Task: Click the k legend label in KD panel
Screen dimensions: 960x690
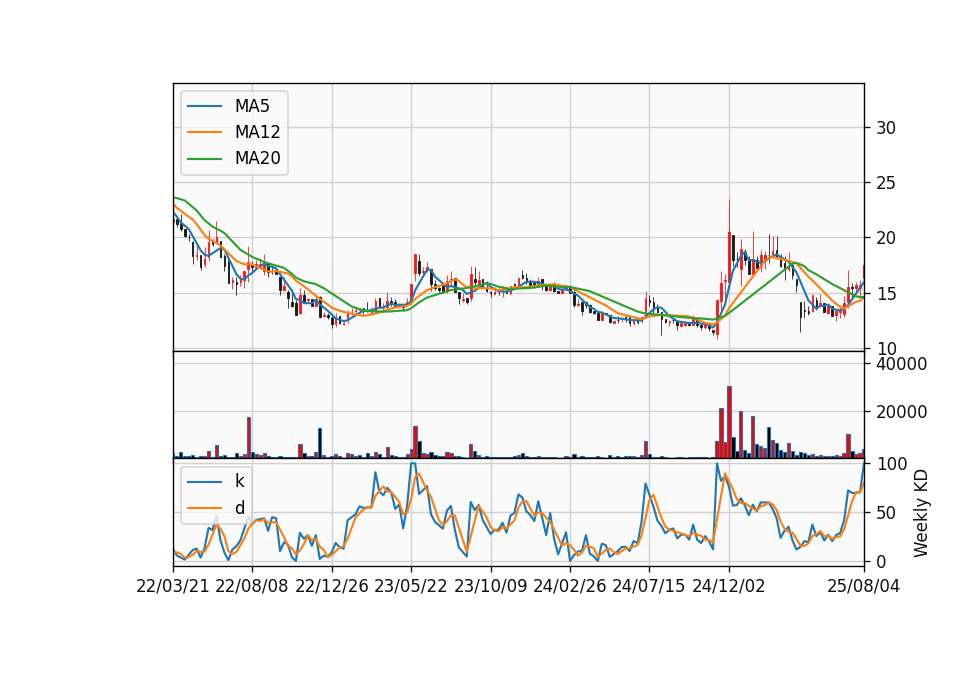Action: point(239,481)
